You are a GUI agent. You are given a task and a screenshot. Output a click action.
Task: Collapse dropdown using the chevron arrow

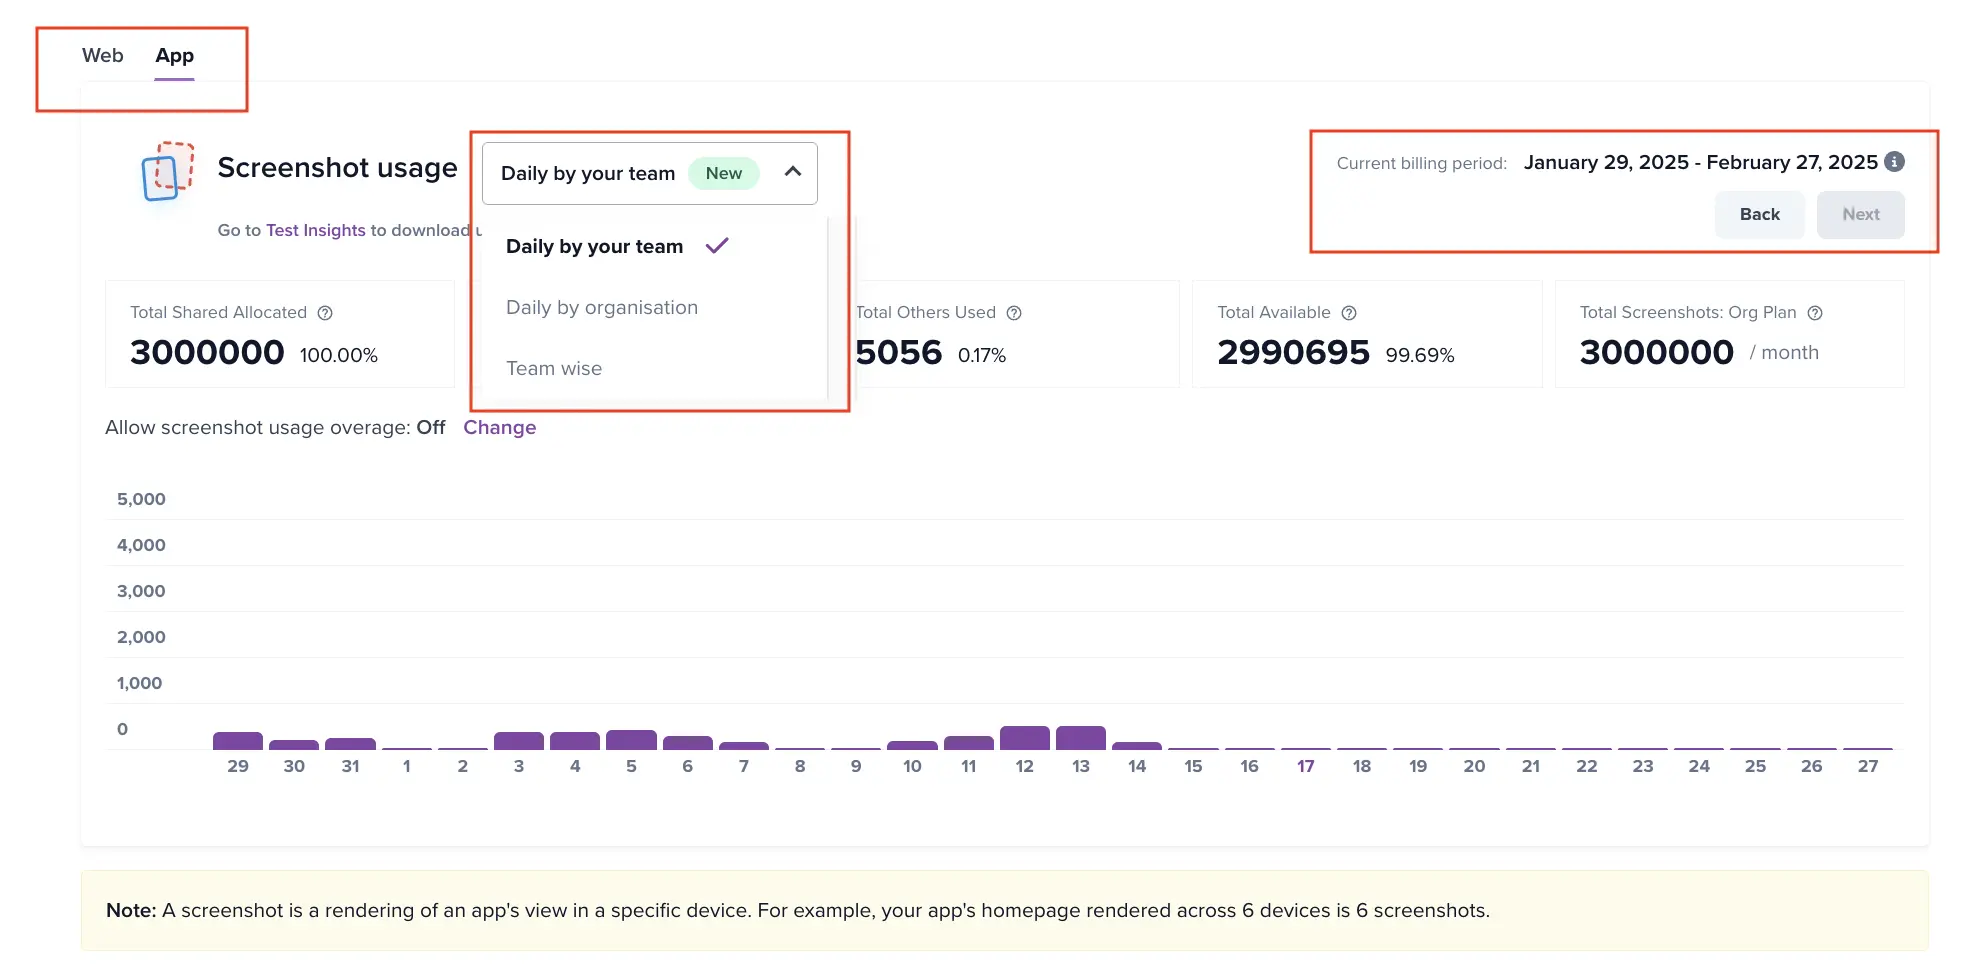(x=793, y=172)
